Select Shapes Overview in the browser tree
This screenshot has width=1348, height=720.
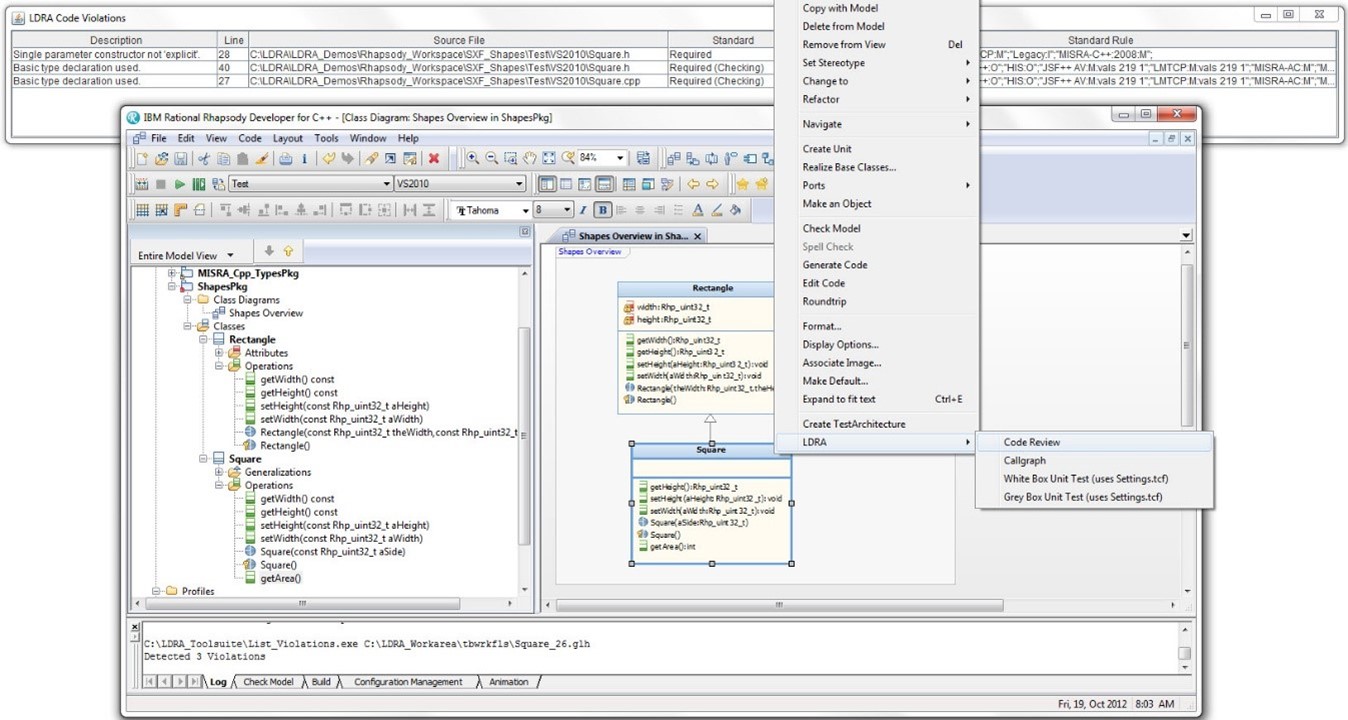coord(266,313)
